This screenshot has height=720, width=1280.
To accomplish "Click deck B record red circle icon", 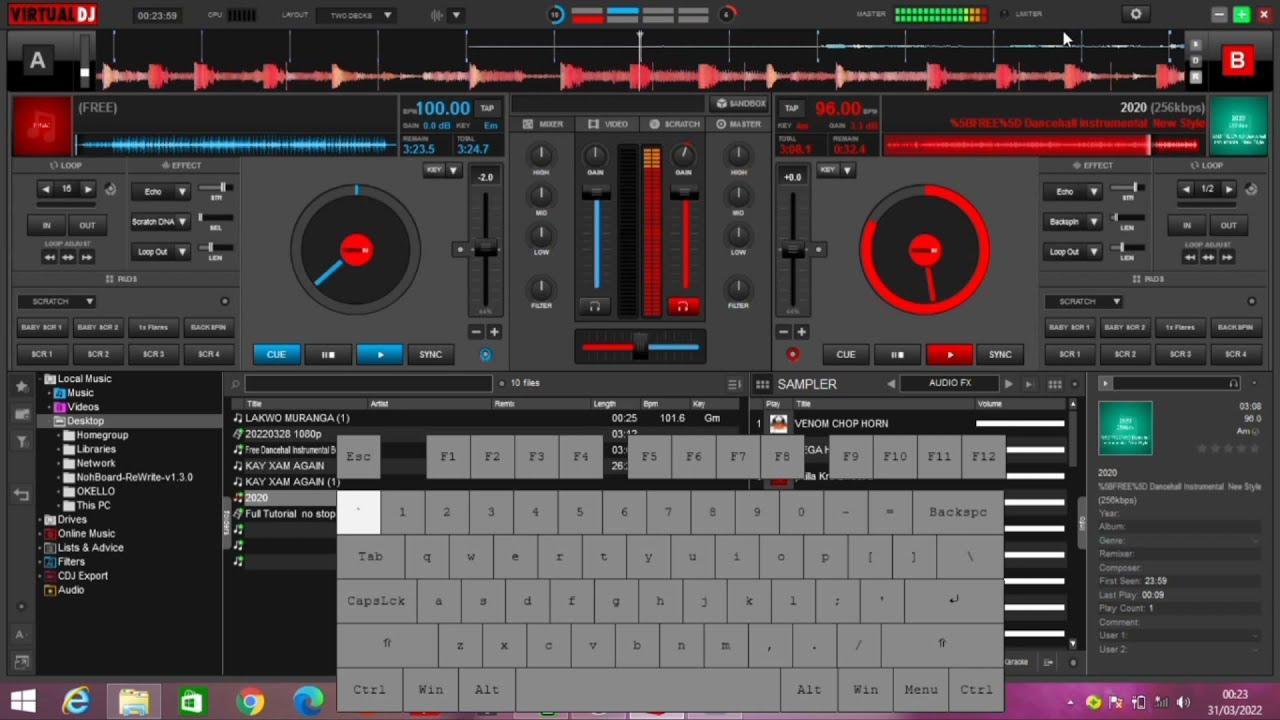I will 793,354.
